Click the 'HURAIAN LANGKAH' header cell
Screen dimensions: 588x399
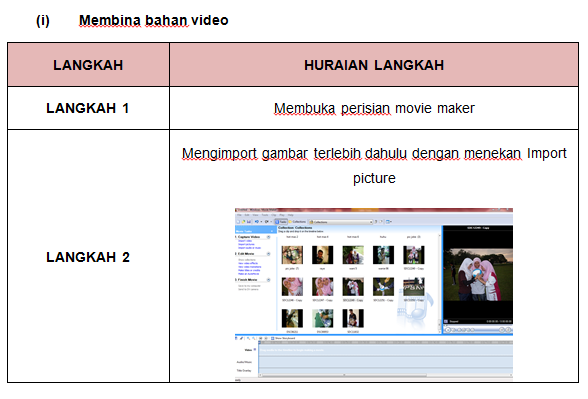point(374,65)
